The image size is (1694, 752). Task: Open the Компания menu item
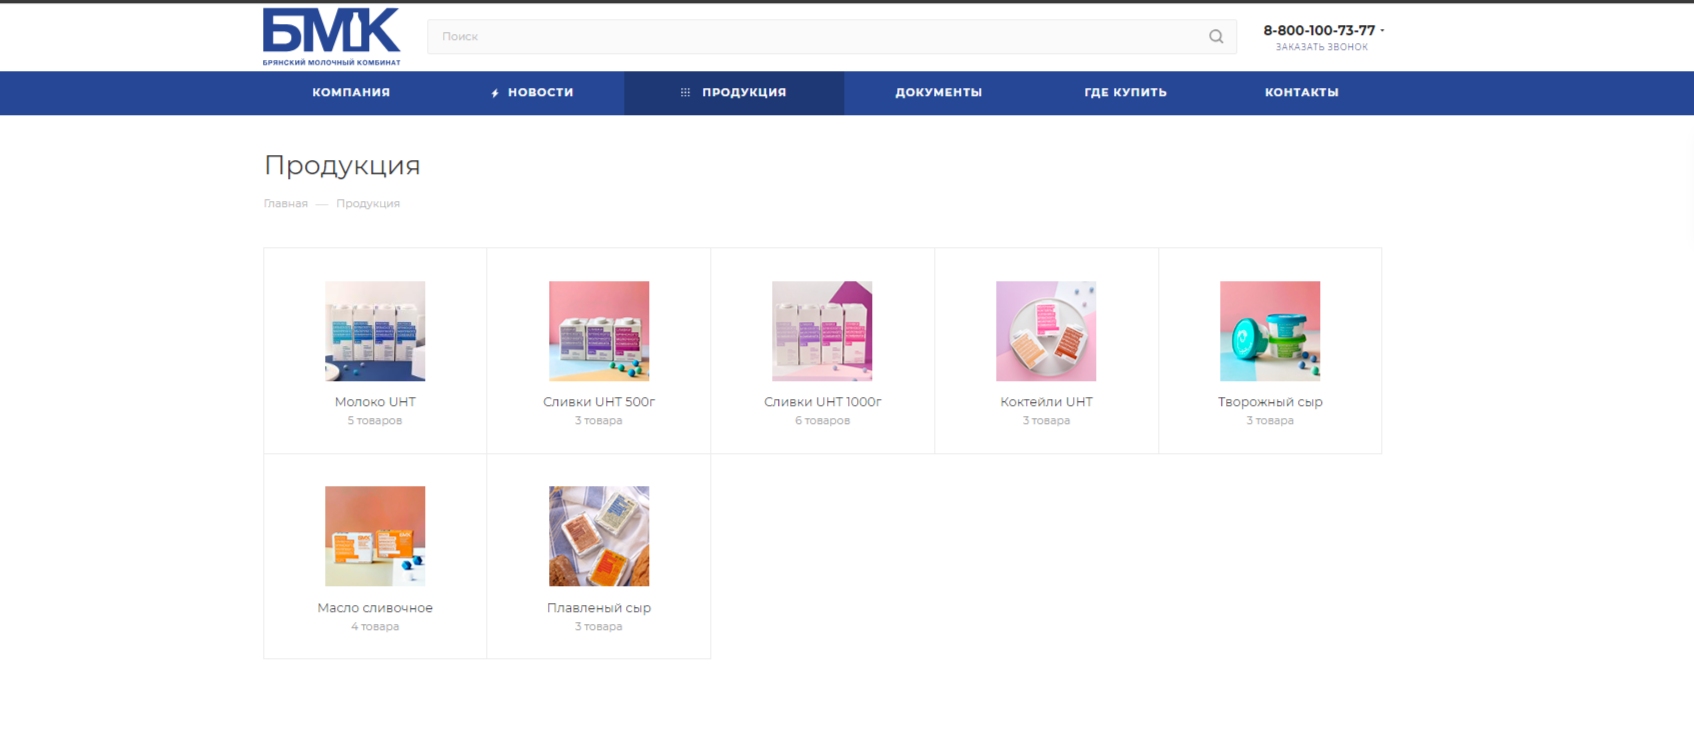351,93
